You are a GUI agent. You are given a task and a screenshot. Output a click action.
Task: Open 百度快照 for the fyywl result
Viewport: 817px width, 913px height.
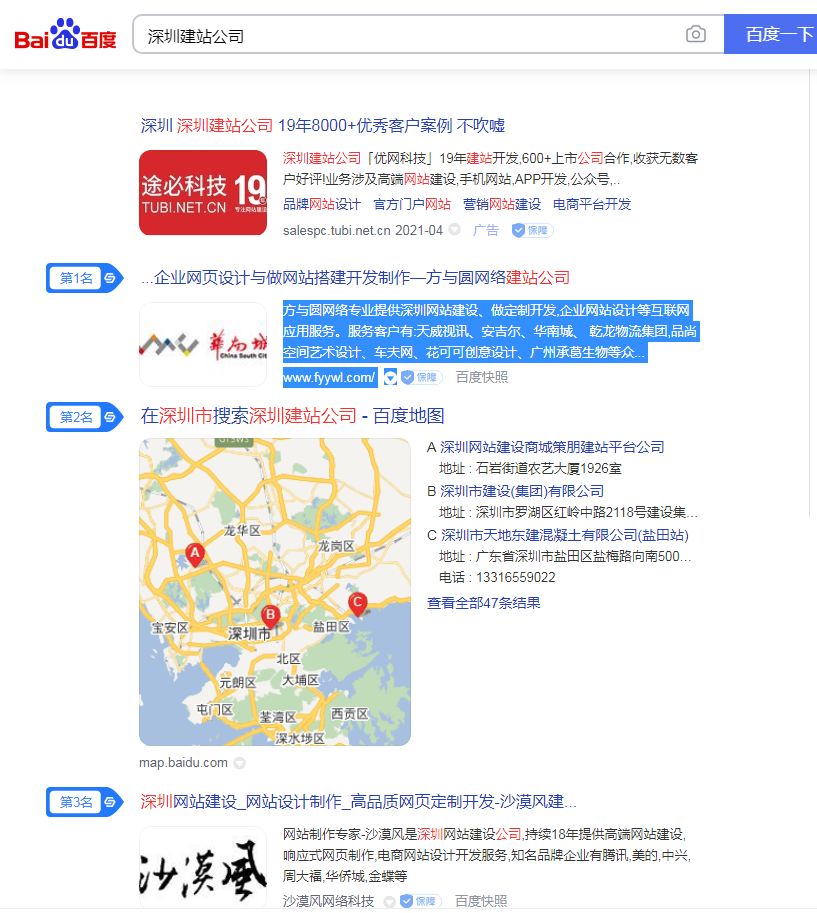[x=482, y=377]
